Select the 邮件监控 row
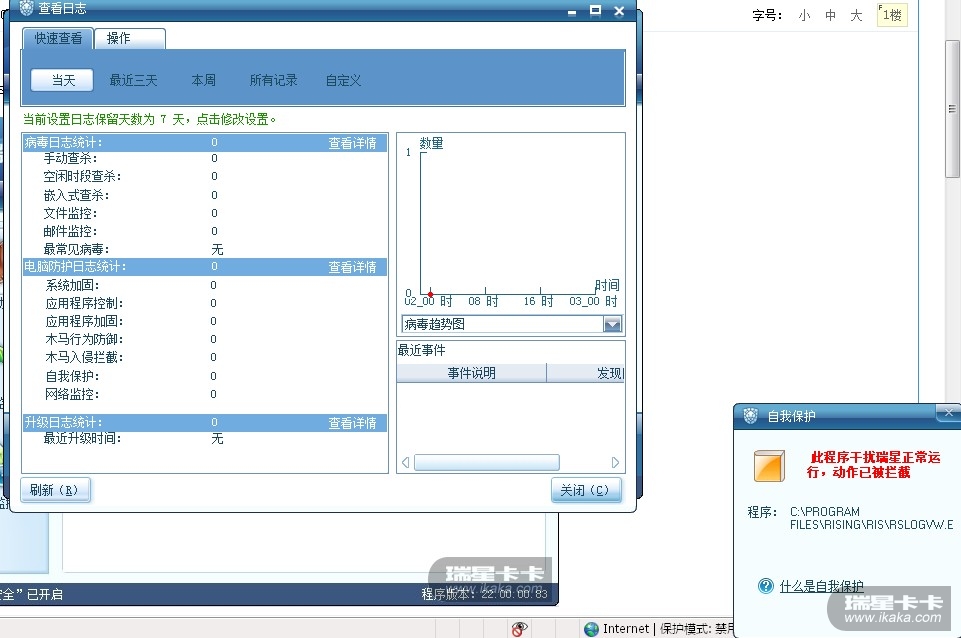The height and width of the screenshot is (638, 961). (205, 232)
